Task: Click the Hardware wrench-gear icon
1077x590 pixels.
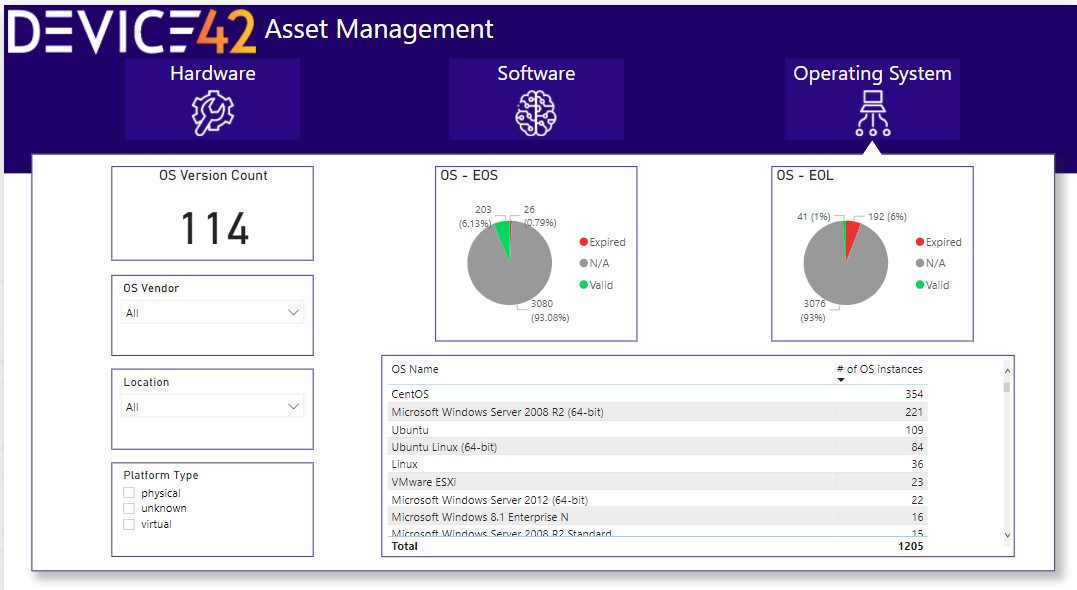Action: (x=212, y=113)
